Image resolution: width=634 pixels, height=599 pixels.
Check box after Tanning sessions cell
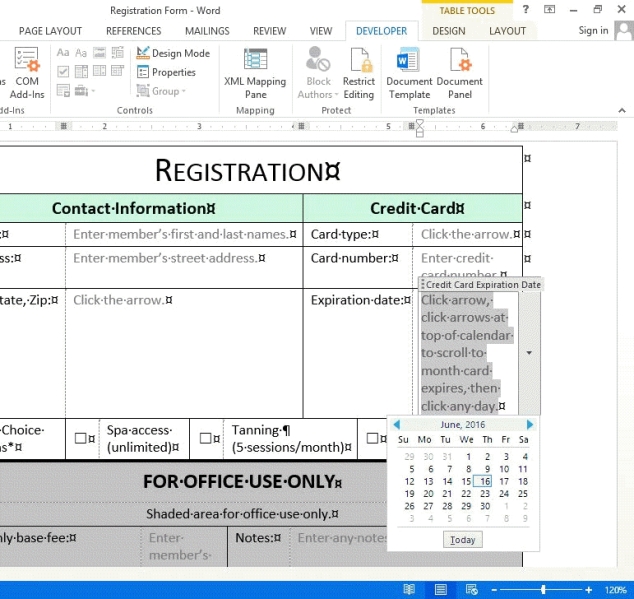coord(372,438)
